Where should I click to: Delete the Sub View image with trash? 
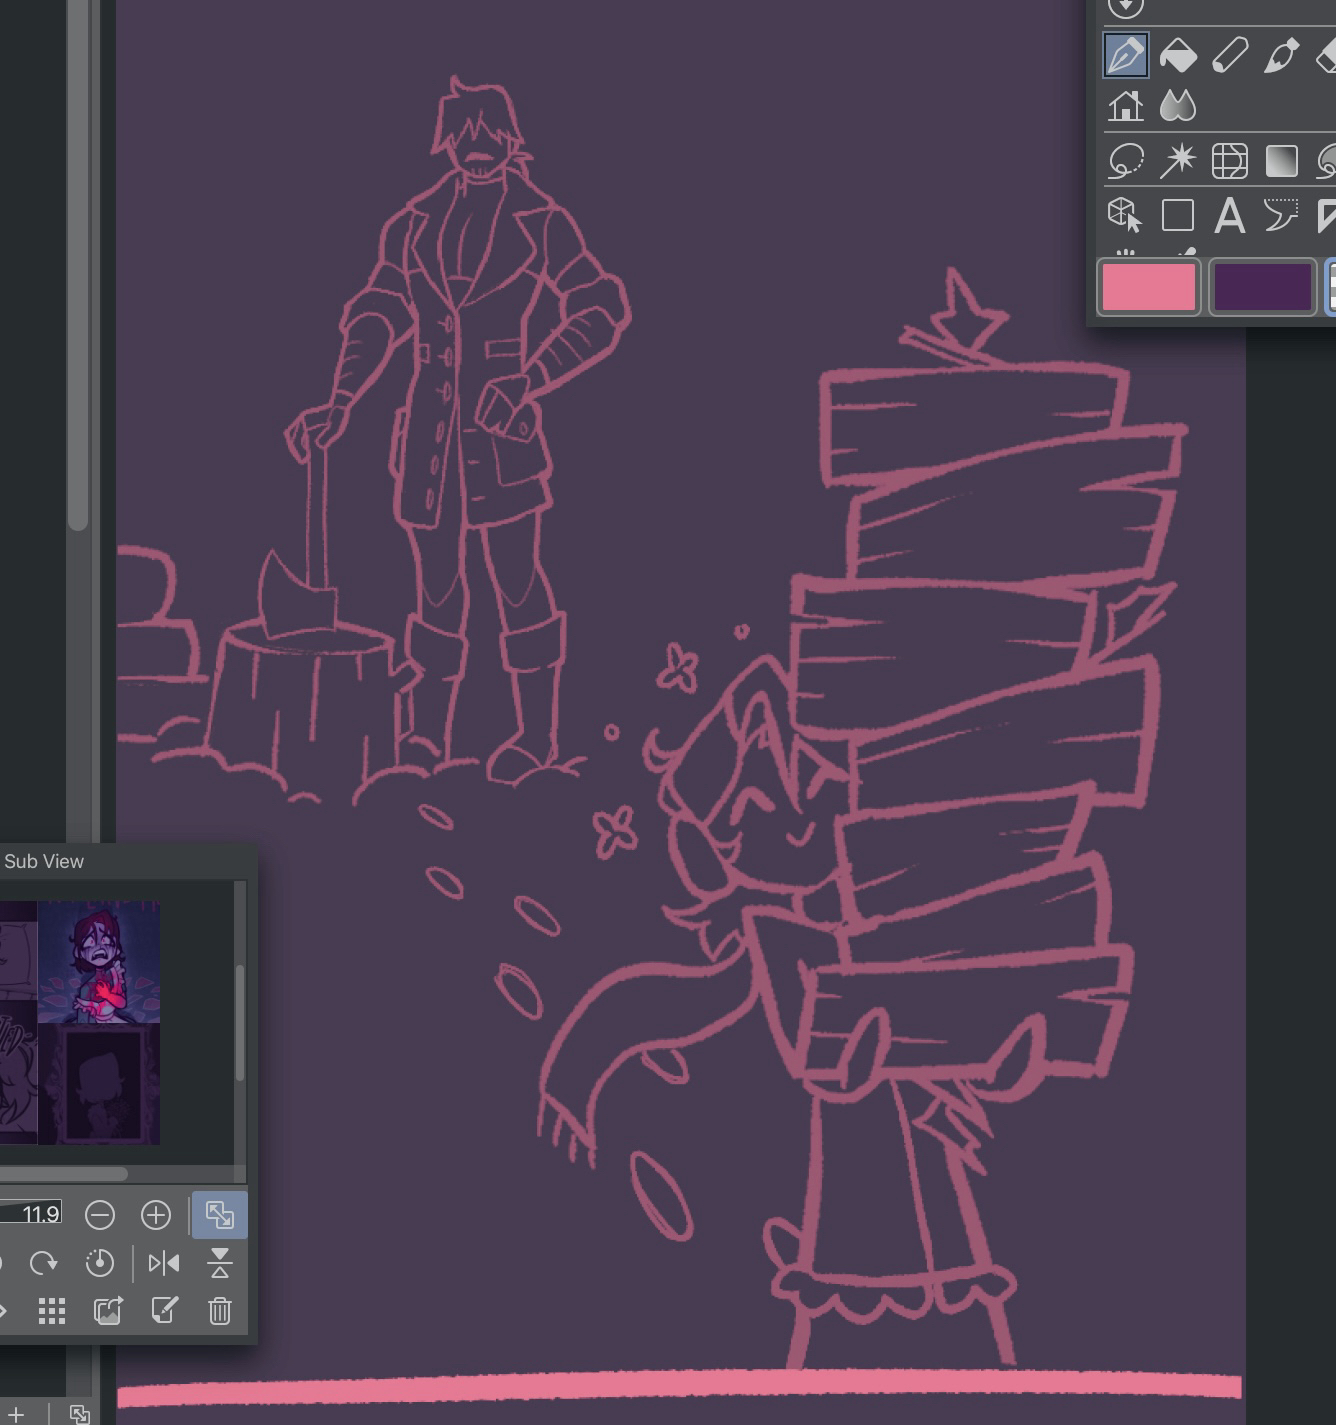click(x=220, y=1310)
